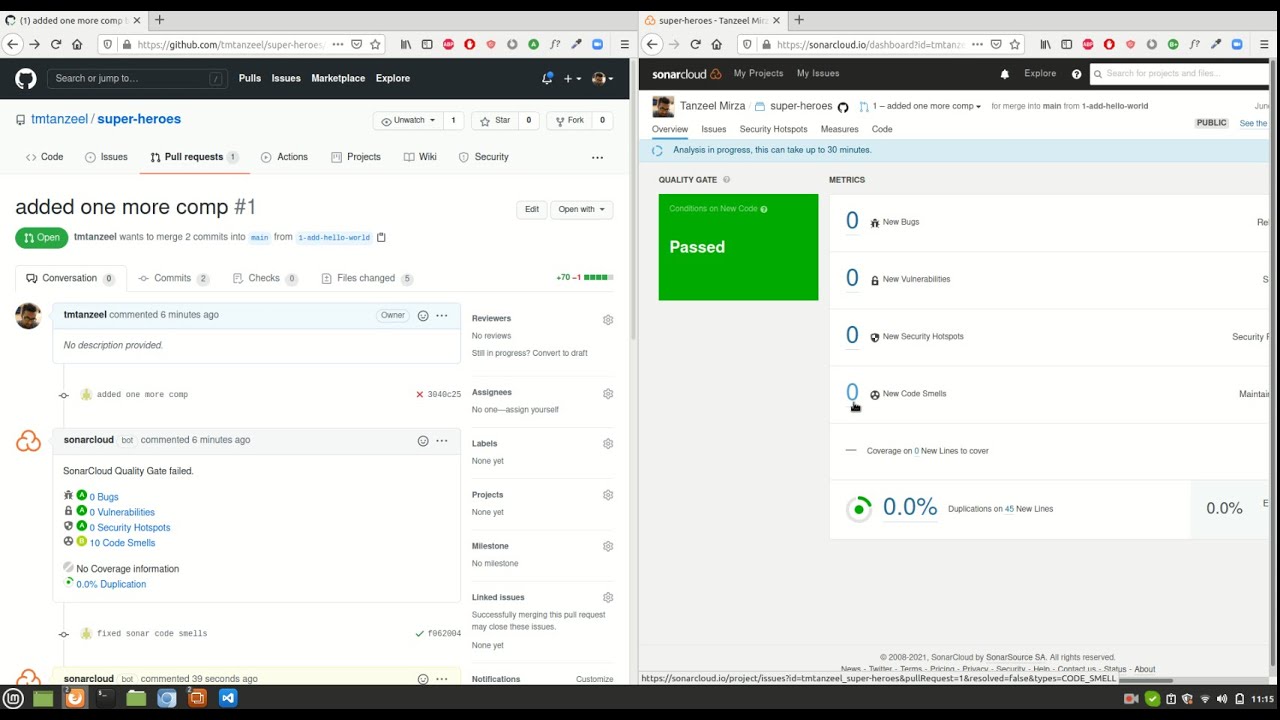Open SonarCloud notifications bell
This screenshot has height=720, width=1280.
[1005, 74]
